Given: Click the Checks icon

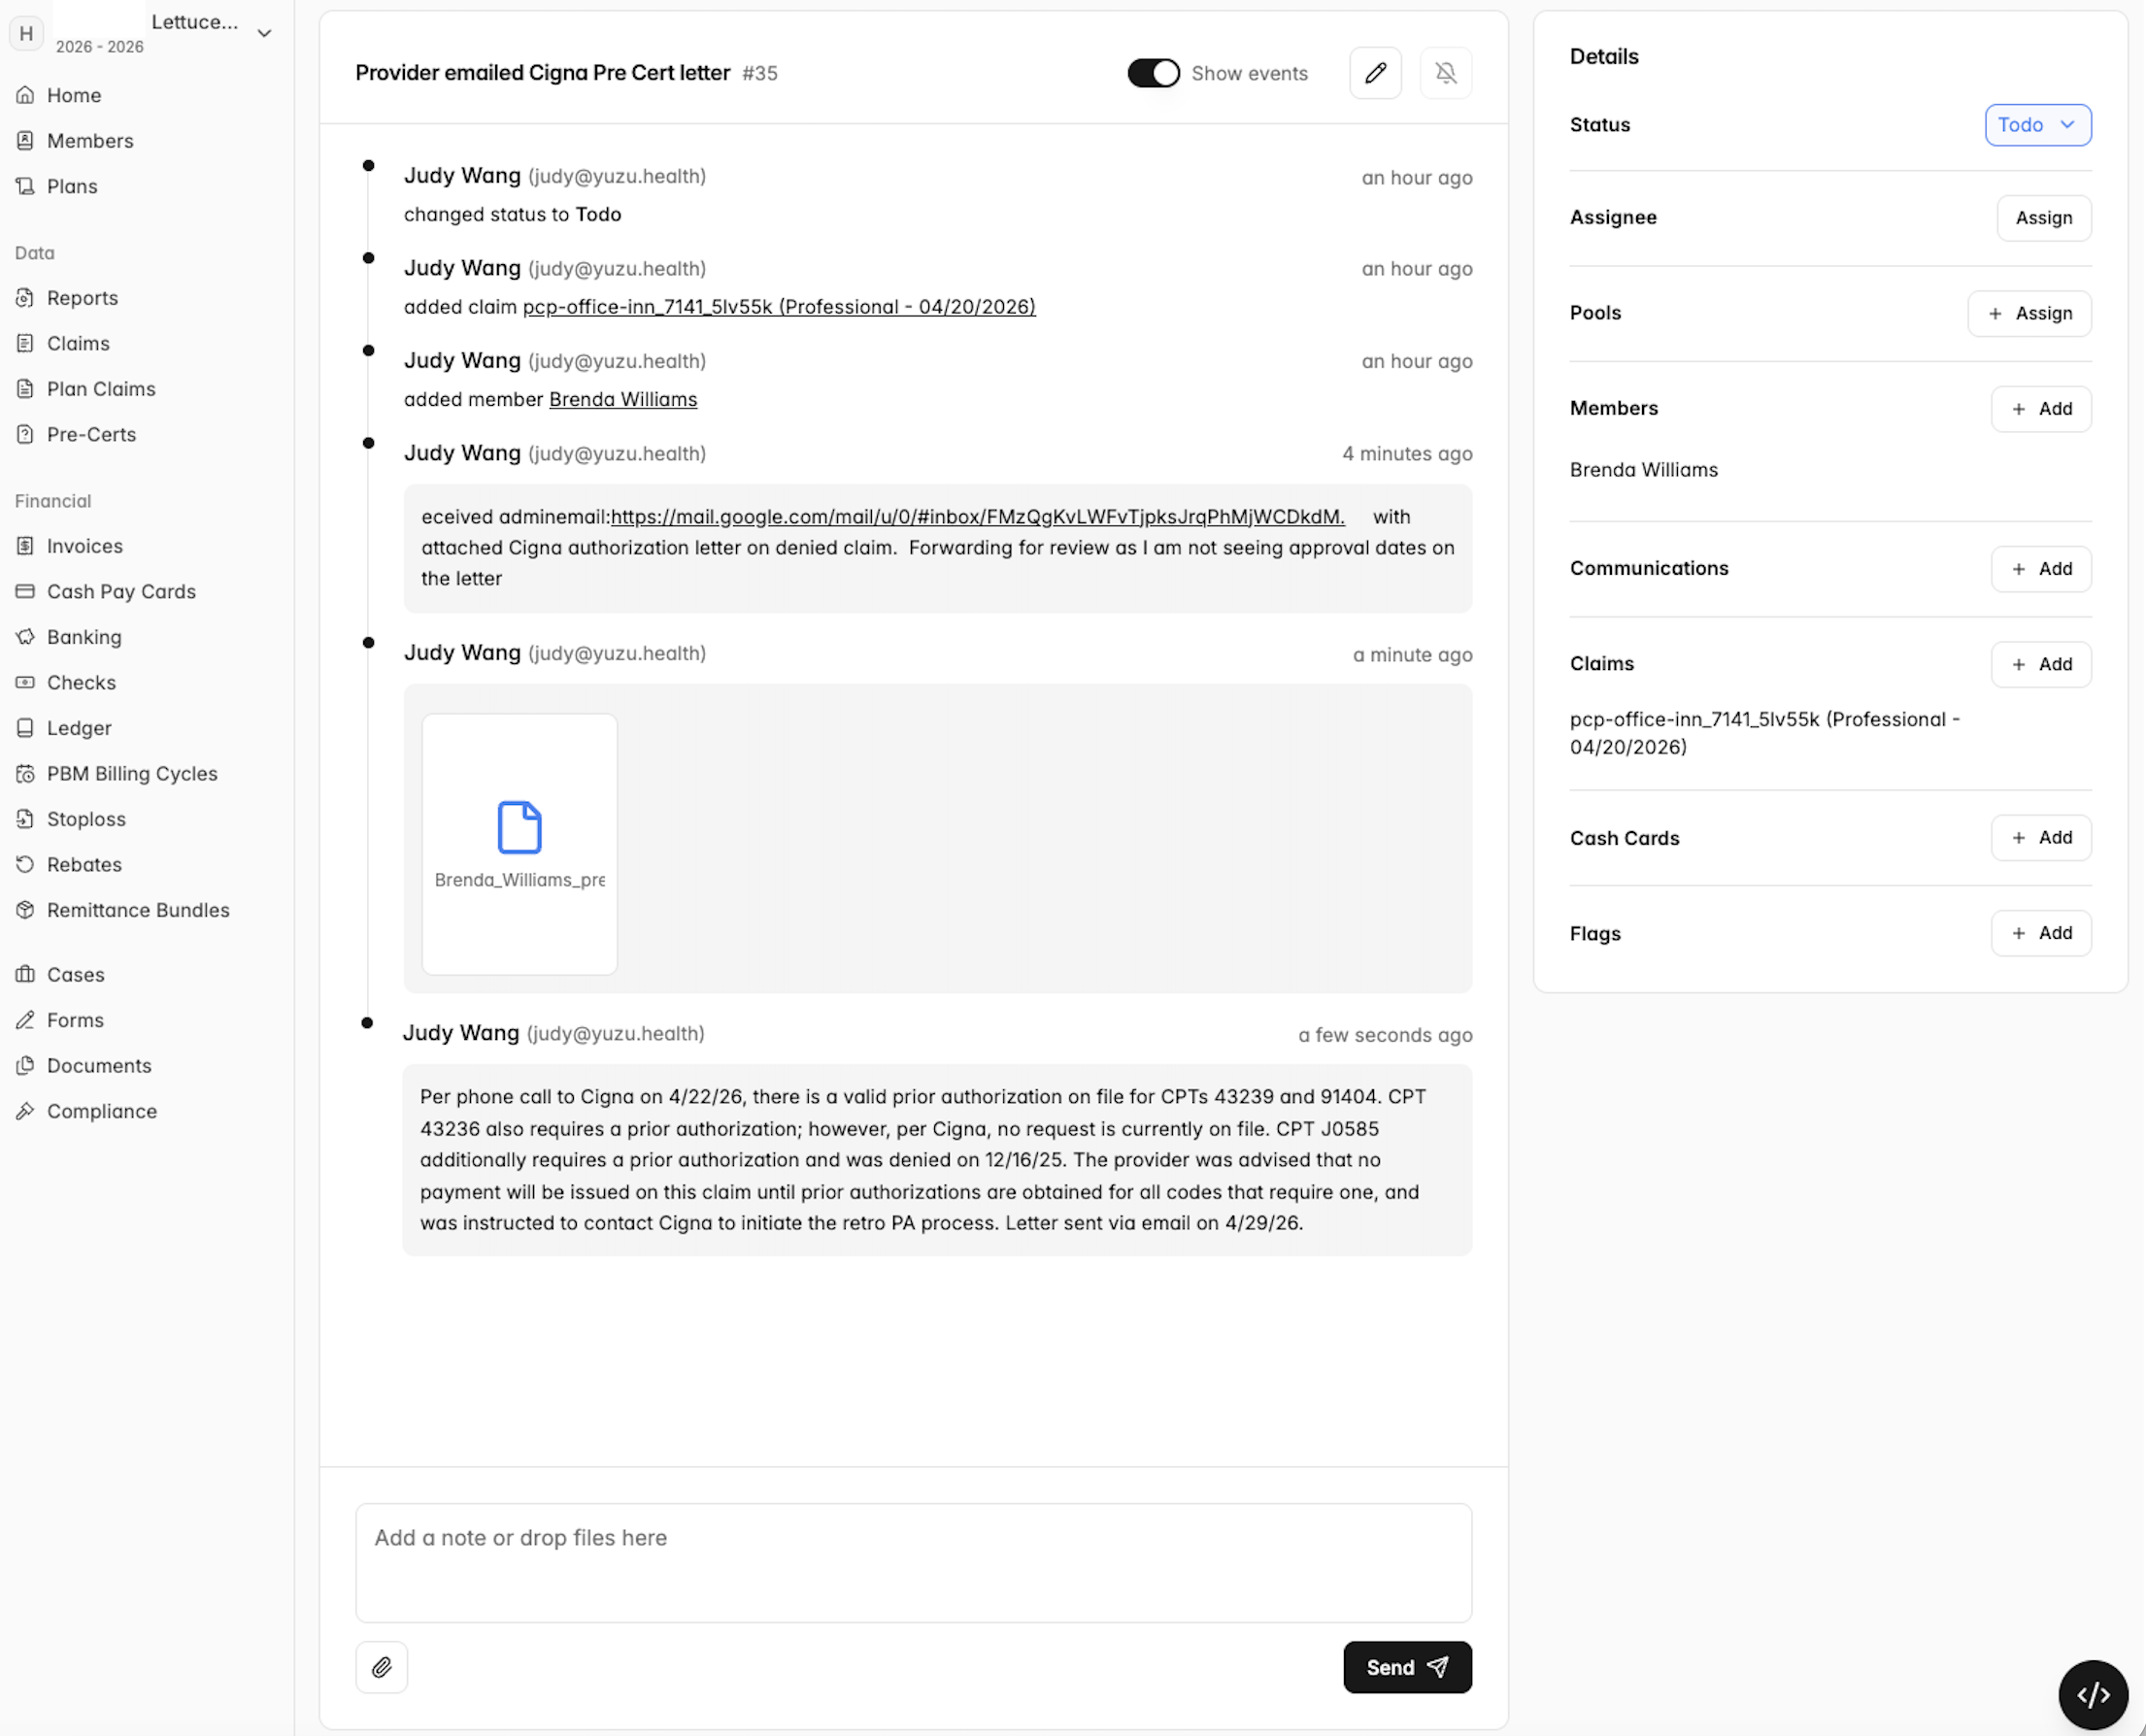Looking at the screenshot, I should pyautogui.click(x=25, y=682).
